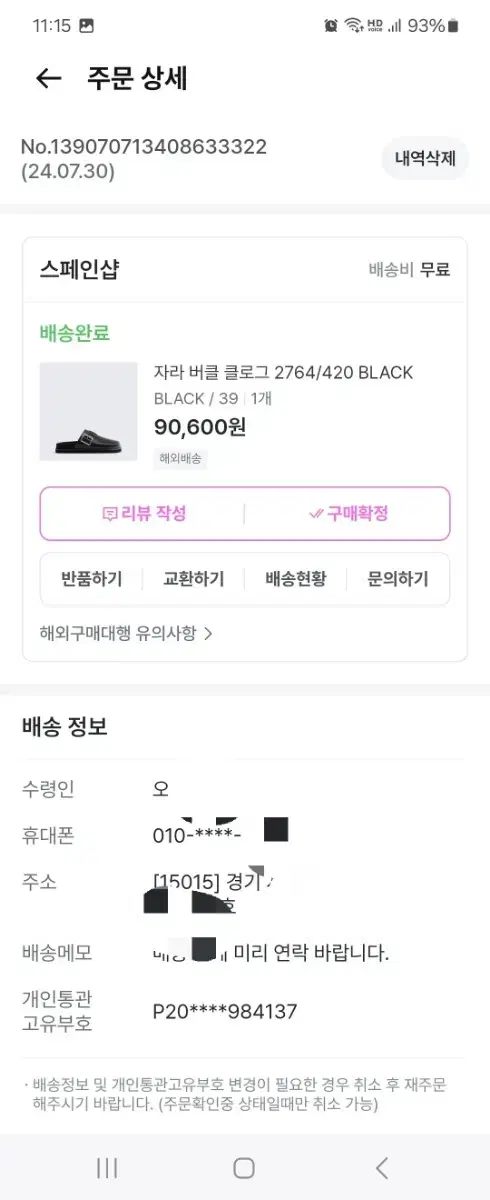The image size is (490, 1200).
Task: Open 문의하기 inquiry option
Action: 397,579
